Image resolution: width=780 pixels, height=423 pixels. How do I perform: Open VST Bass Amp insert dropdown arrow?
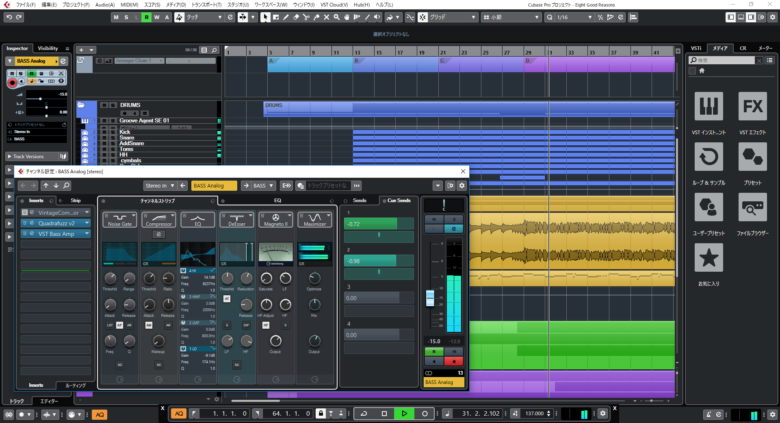[87, 233]
